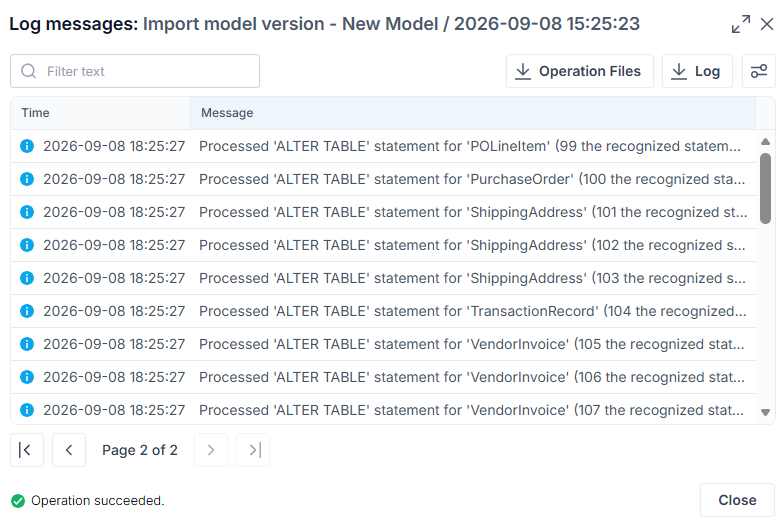The width and height of the screenshot is (782, 522).
Task: Open the column settings filter icon
Action: coord(759,71)
